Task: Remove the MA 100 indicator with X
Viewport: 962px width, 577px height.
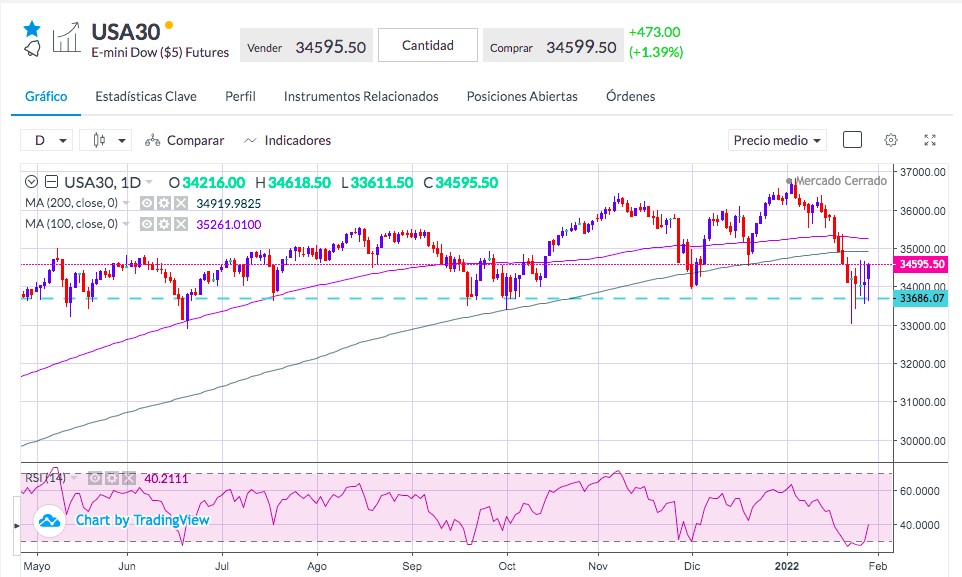Action: pyautogui.click(x=181, y=224)
